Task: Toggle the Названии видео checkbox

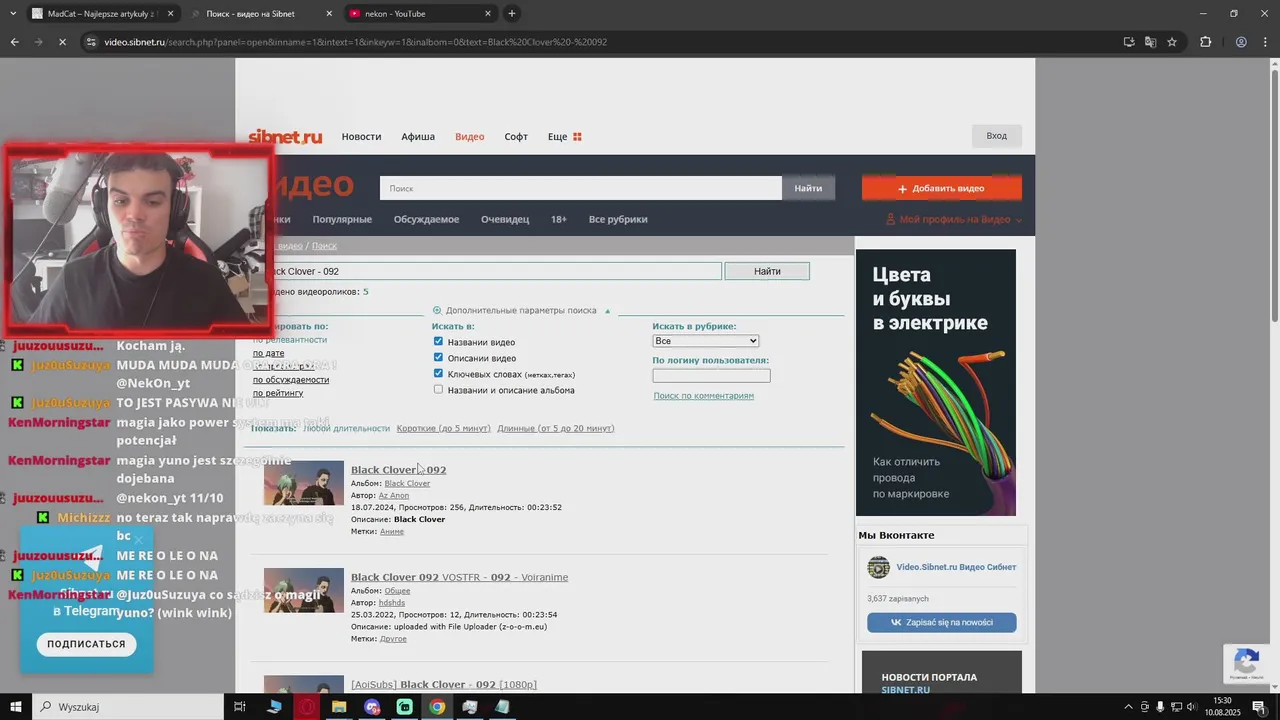Action: (438, 341)
